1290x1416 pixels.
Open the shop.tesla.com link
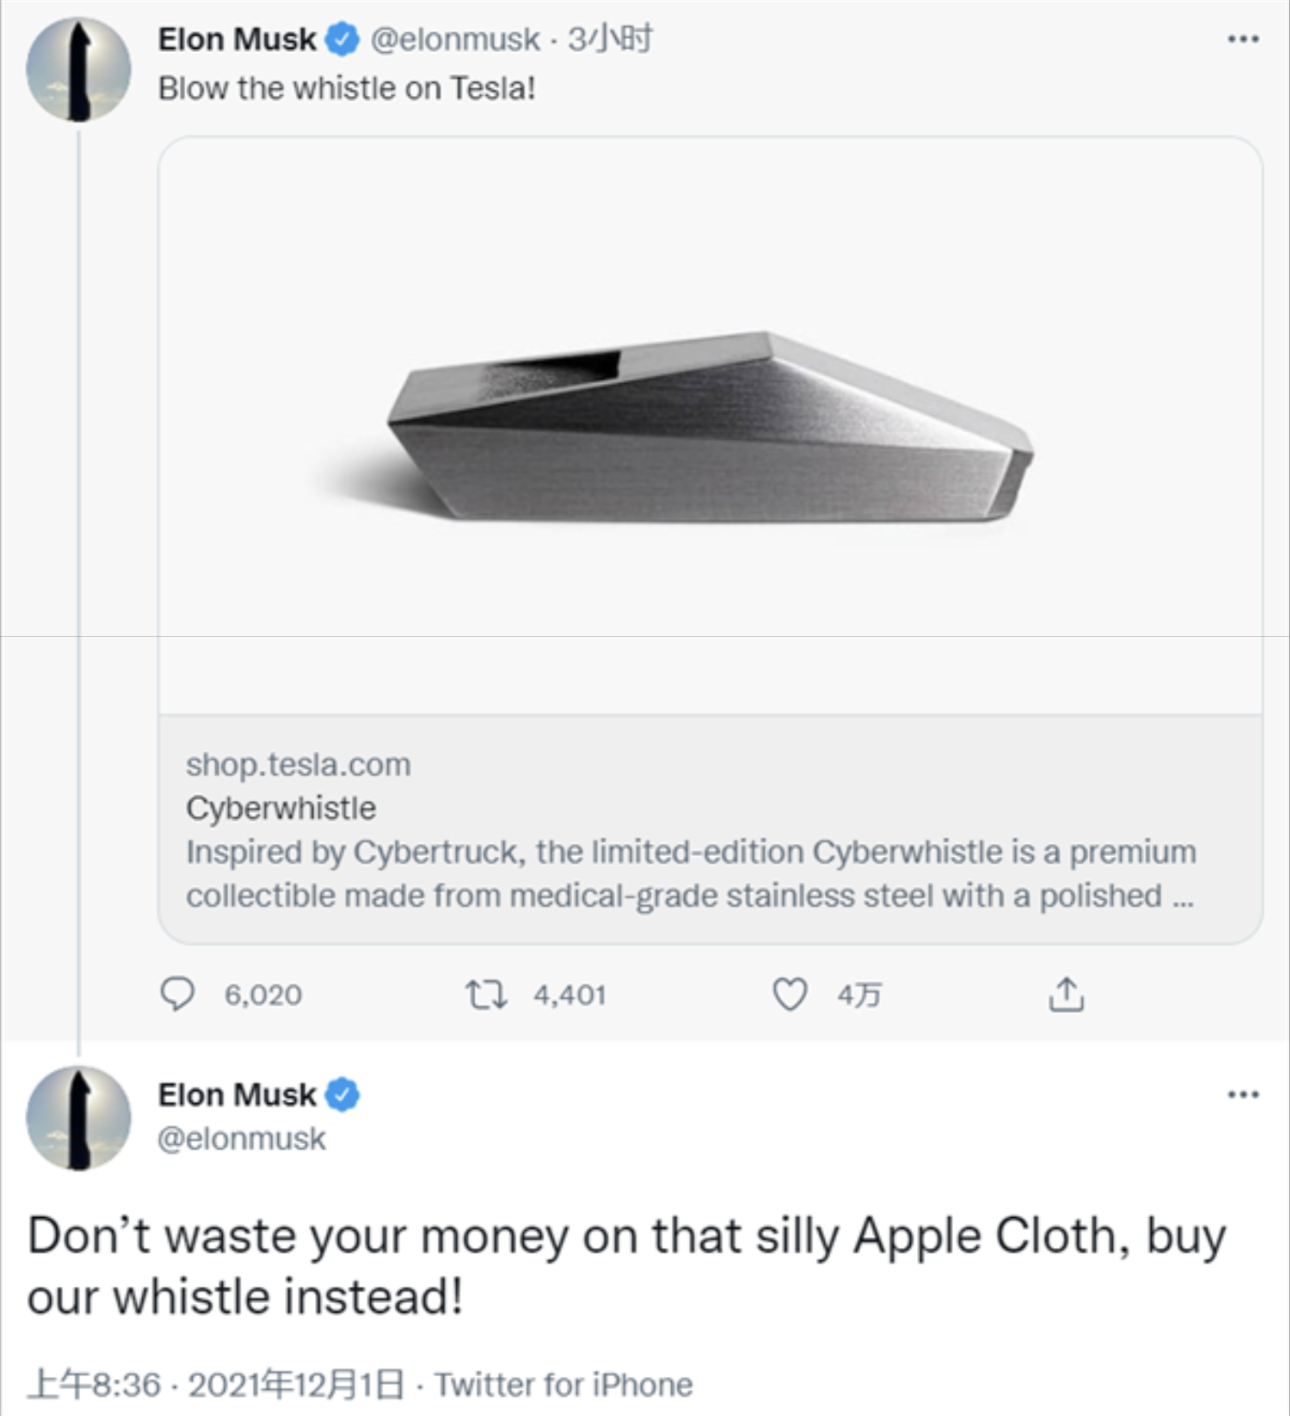(x=297, y=764)
